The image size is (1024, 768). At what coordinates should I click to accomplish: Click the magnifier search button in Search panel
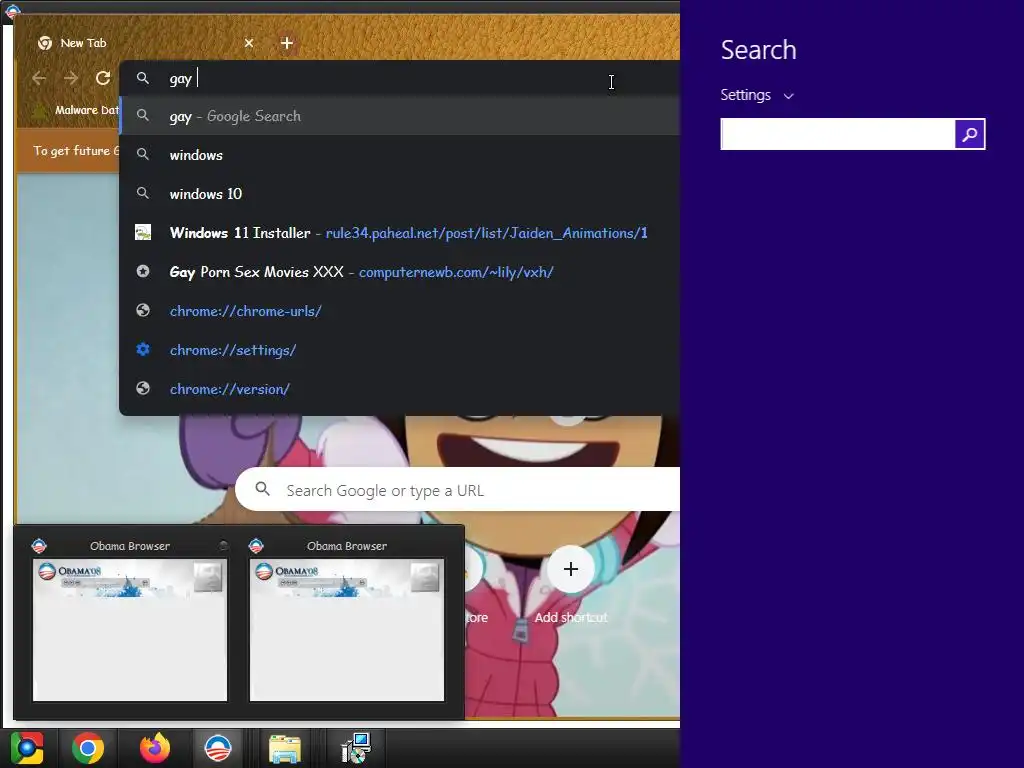[970, 134]
